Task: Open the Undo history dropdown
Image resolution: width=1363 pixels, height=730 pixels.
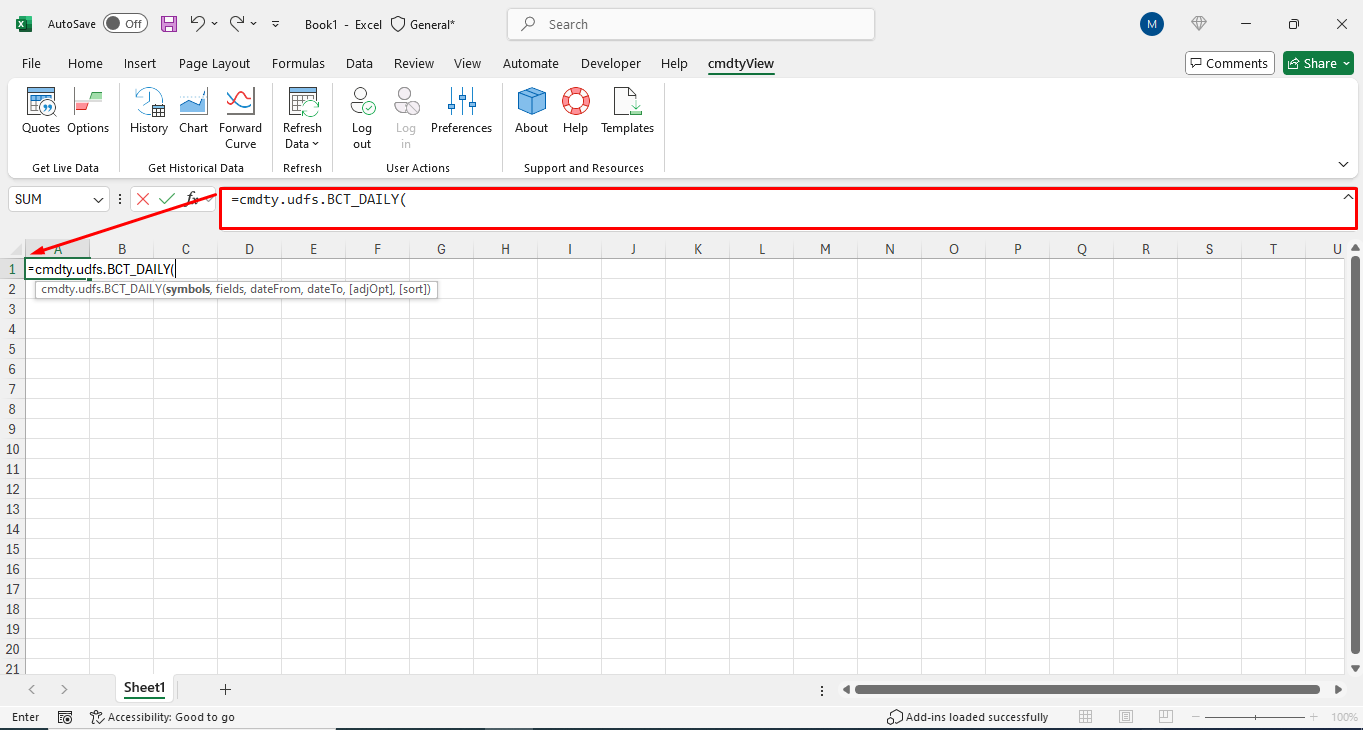Action: tap(214, 23)
